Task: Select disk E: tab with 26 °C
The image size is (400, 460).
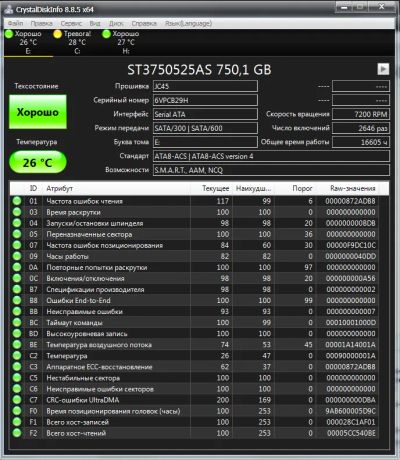Action: [x=28, y=42]
